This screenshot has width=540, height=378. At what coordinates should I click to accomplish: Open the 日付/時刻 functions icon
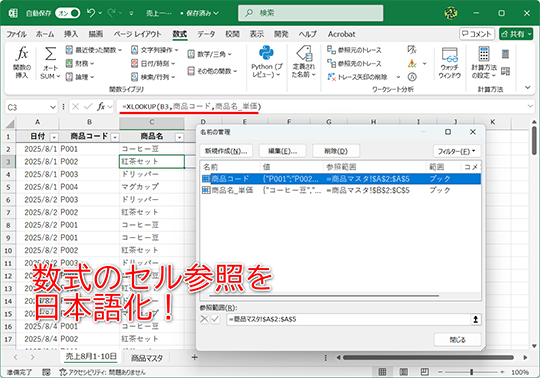(x=135, y=63)
